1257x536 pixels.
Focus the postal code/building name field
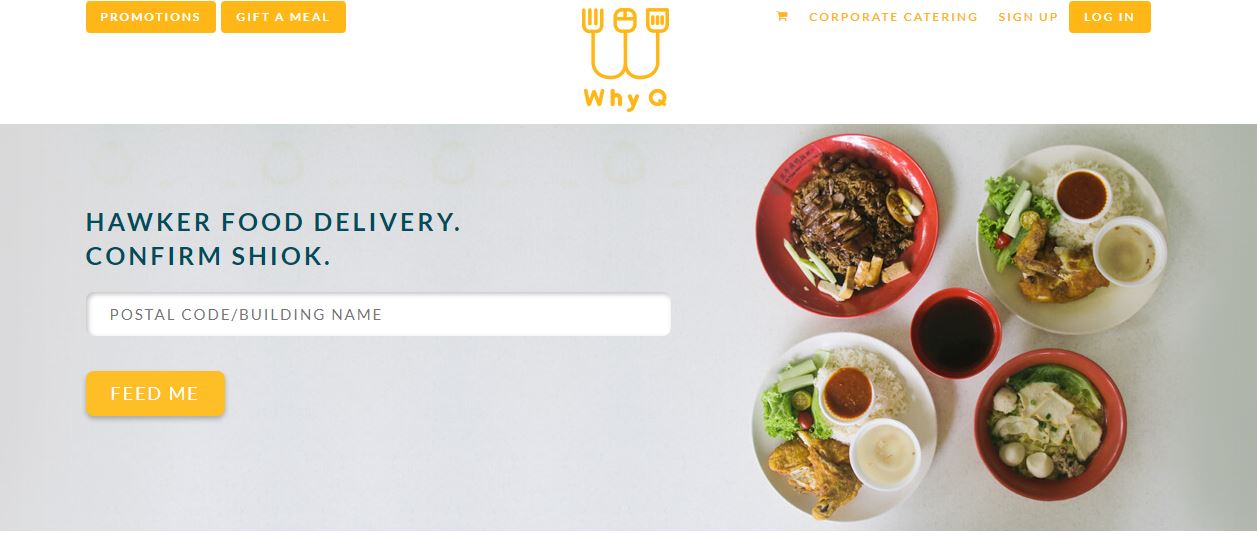(378, 314)
